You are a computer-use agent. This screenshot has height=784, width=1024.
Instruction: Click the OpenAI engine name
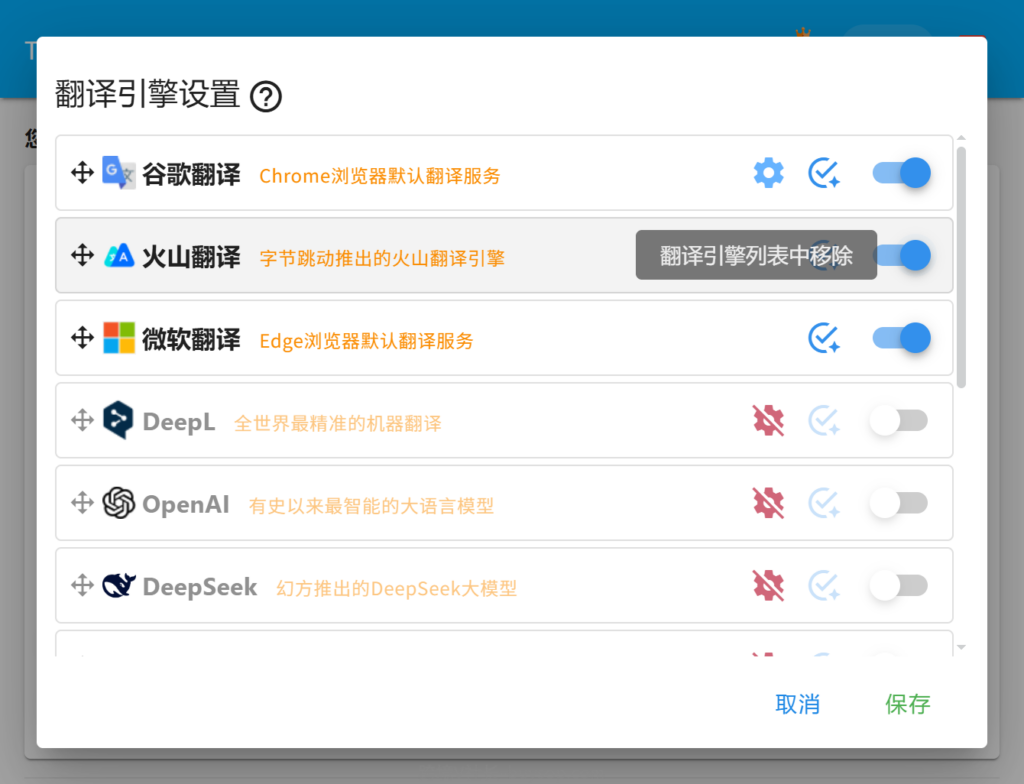pos(186,504)
